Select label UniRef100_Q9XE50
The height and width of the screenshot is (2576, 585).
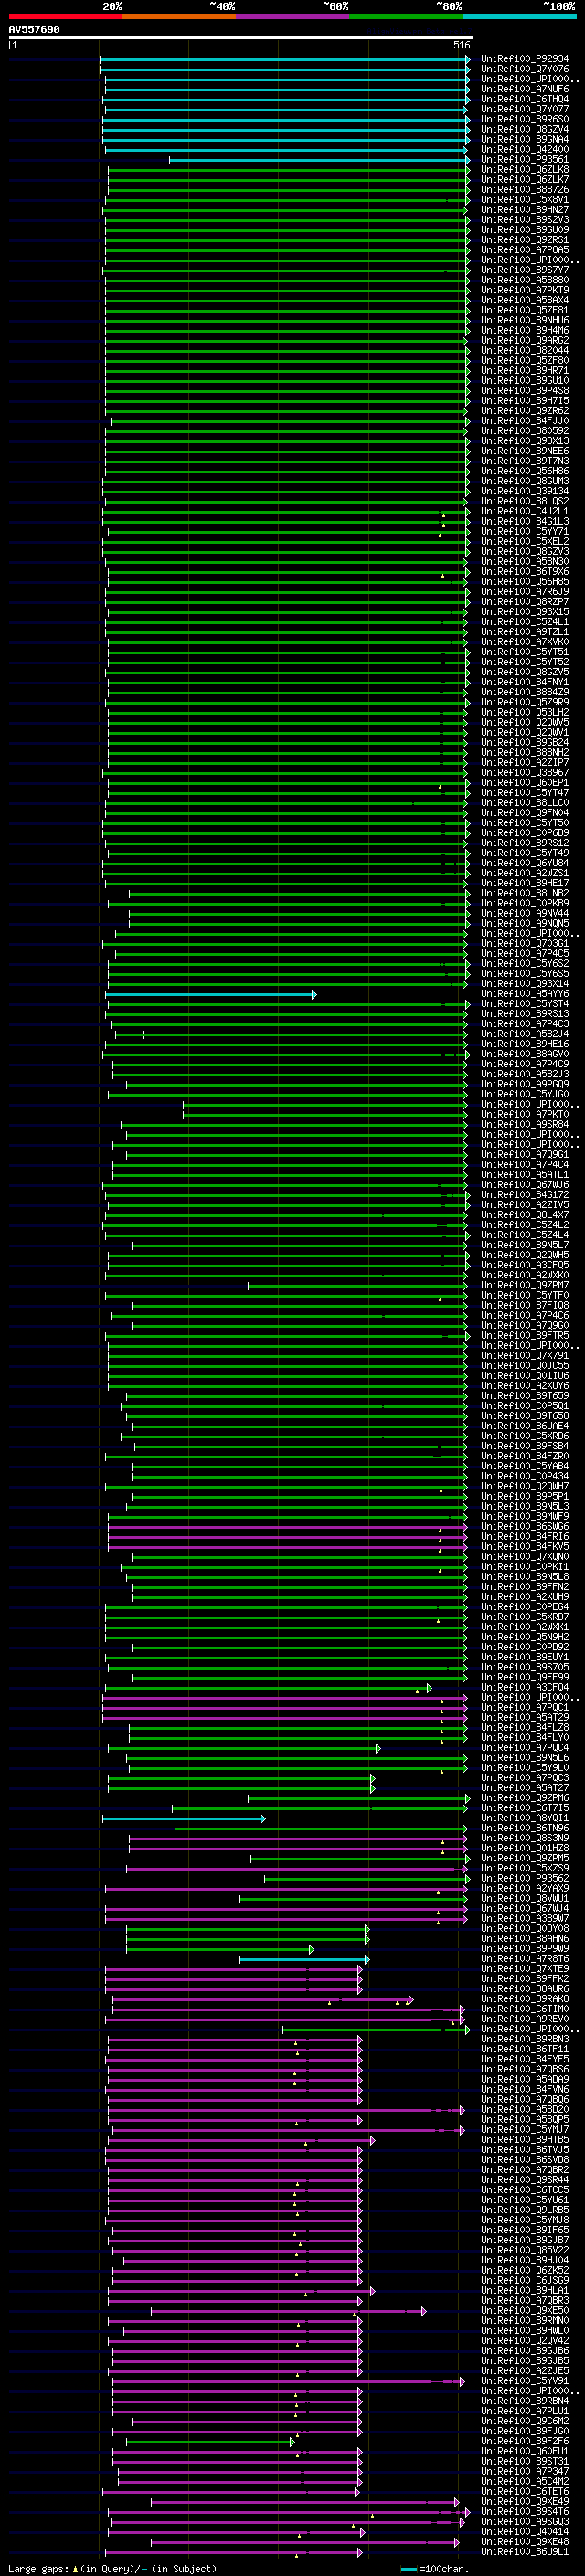(x=525, y=2312)
